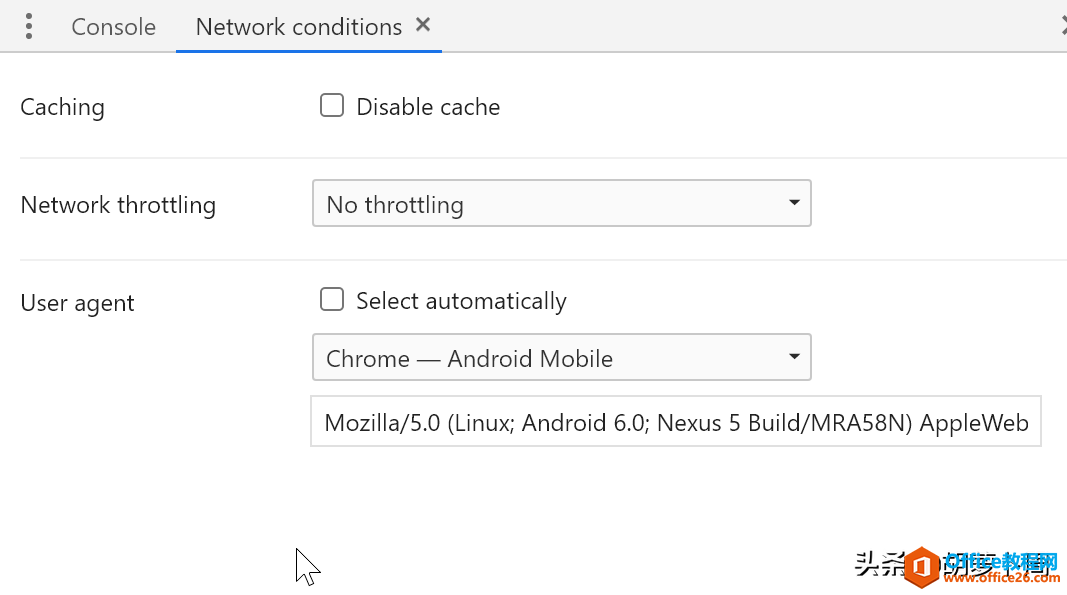Click the arrow on the throttling selector
The width and height of the screenshot is (1067, 595).
click(x=794, y=203)
